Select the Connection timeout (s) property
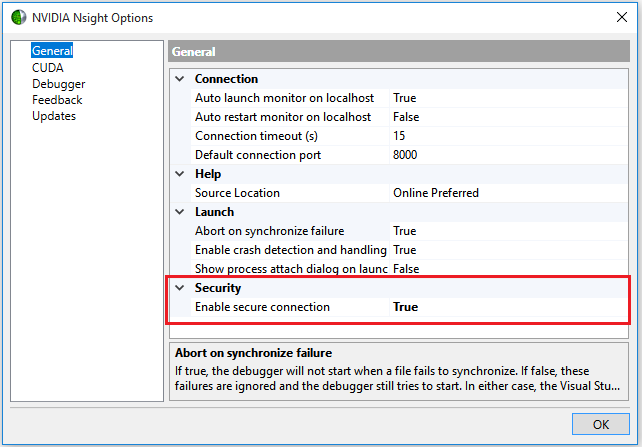Viewport: 642px width, 447px height. coord(290,136)
